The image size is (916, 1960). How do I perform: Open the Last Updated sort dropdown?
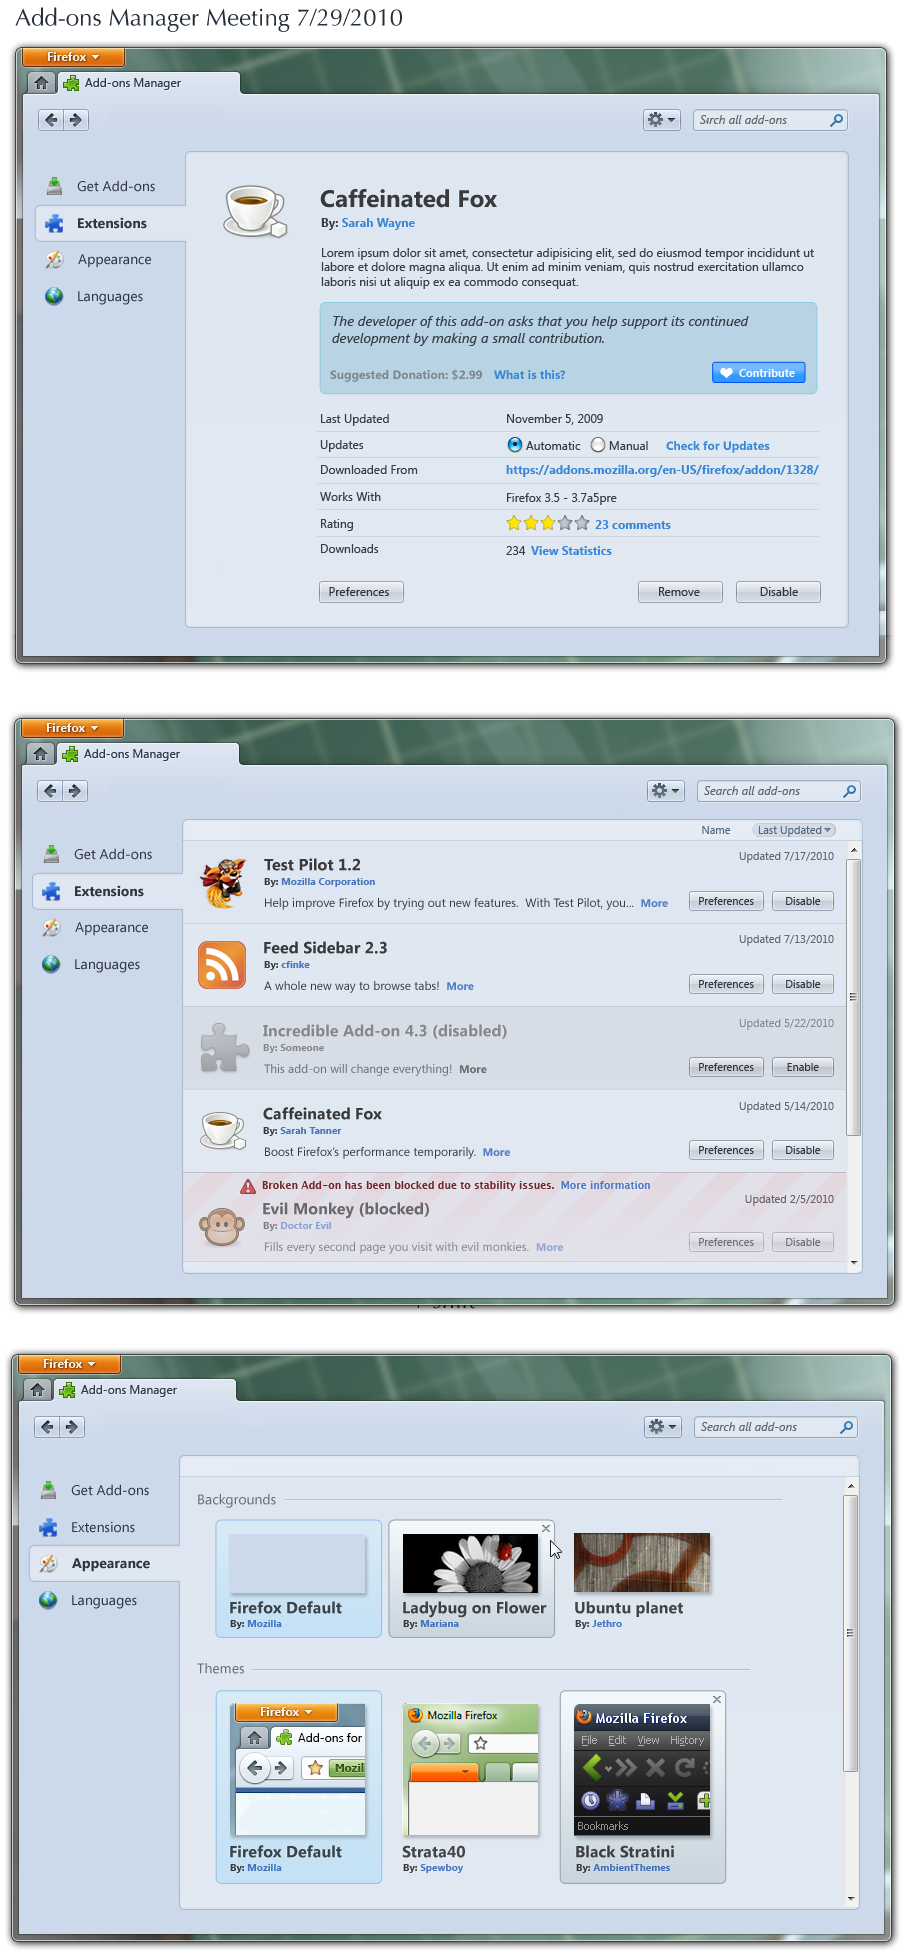click(794, 830)
